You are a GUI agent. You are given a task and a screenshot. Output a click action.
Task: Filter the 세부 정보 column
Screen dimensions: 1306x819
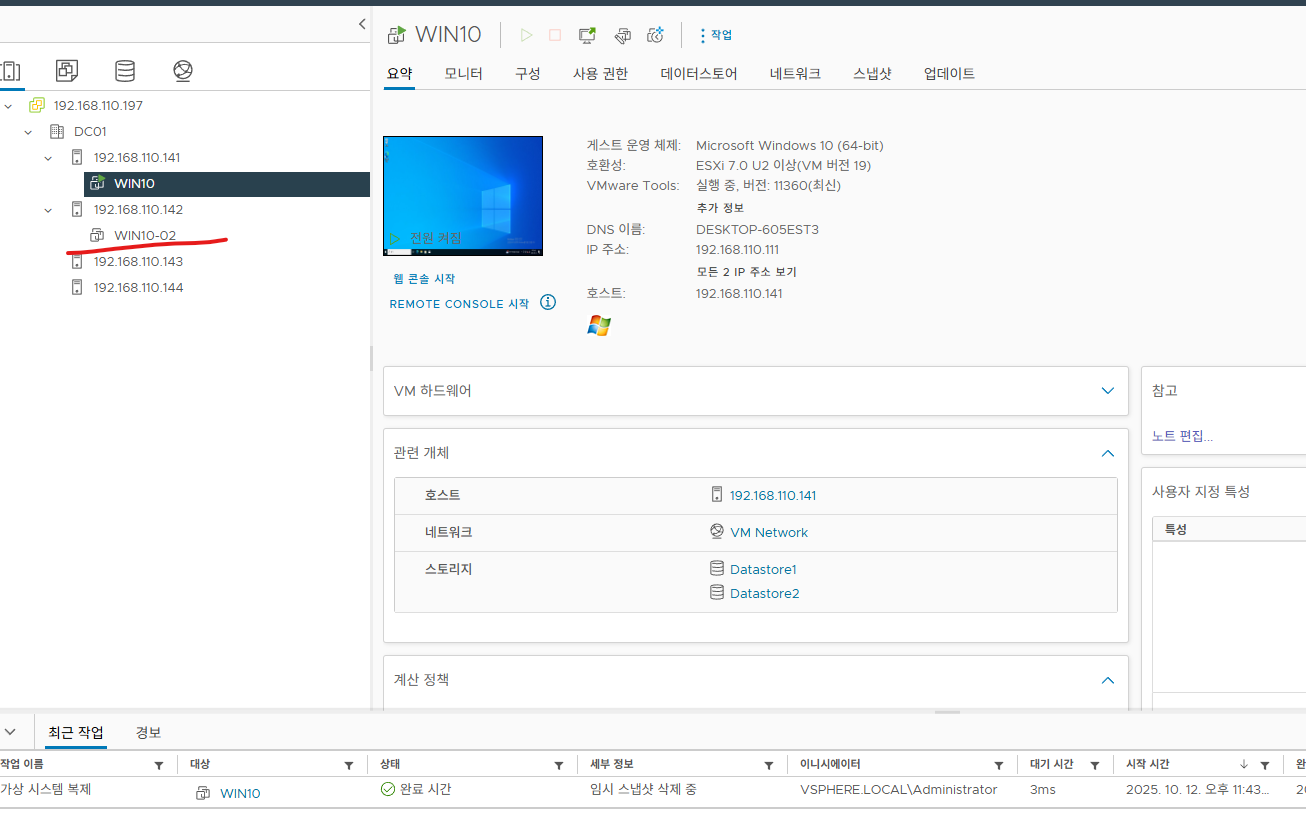pos(769,765)
